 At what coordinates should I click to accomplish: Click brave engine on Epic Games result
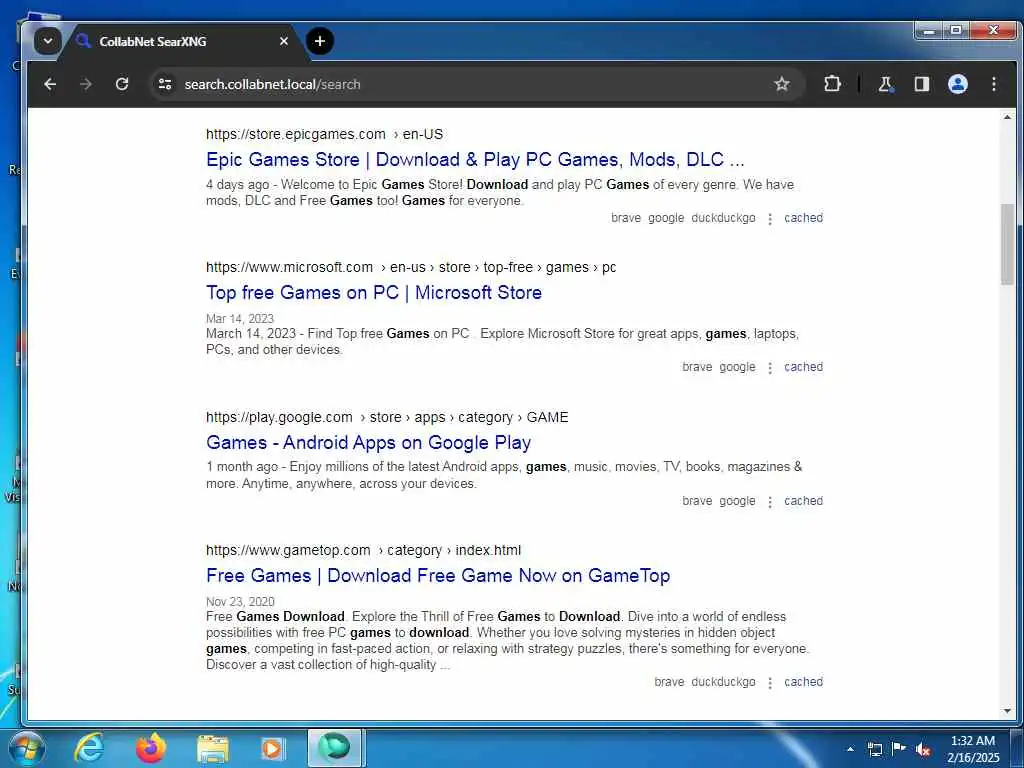pyautogui.click(x=626, y=218)
